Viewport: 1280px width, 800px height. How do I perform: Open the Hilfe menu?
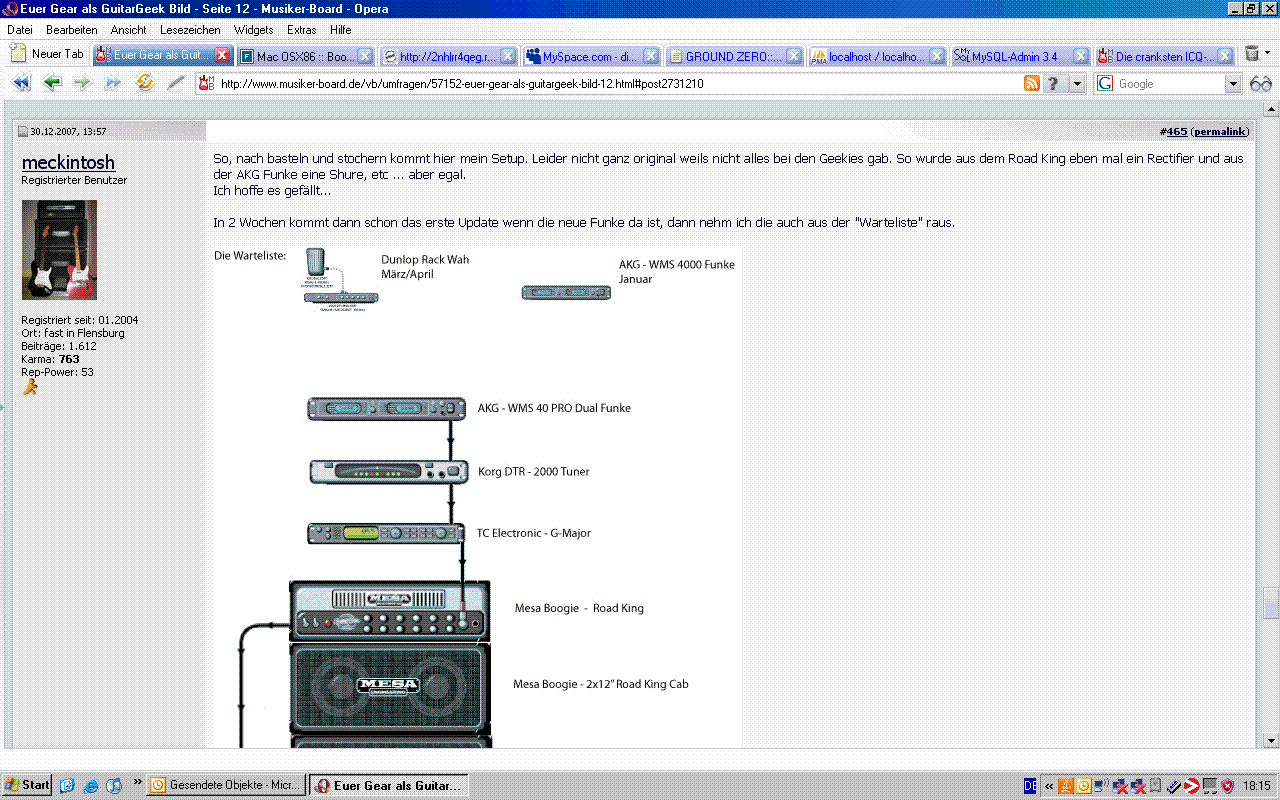point(340,30)
